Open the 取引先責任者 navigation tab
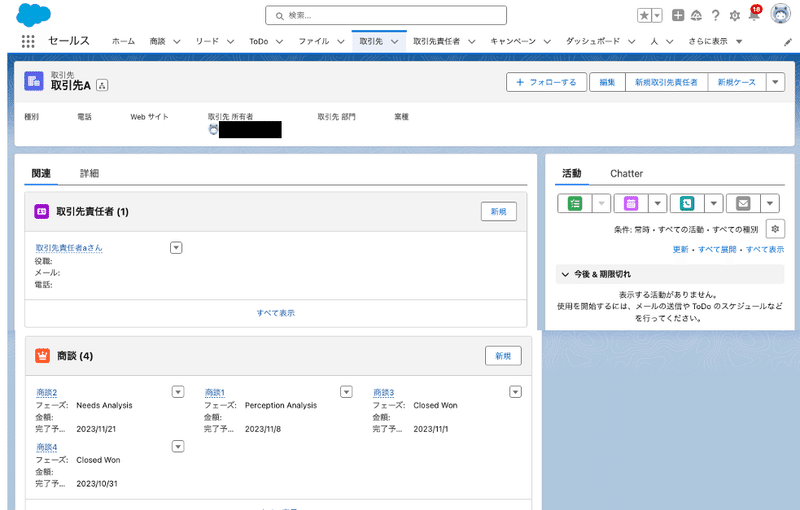This screenshot has width=800, height=510. click(x=436, y=41)
